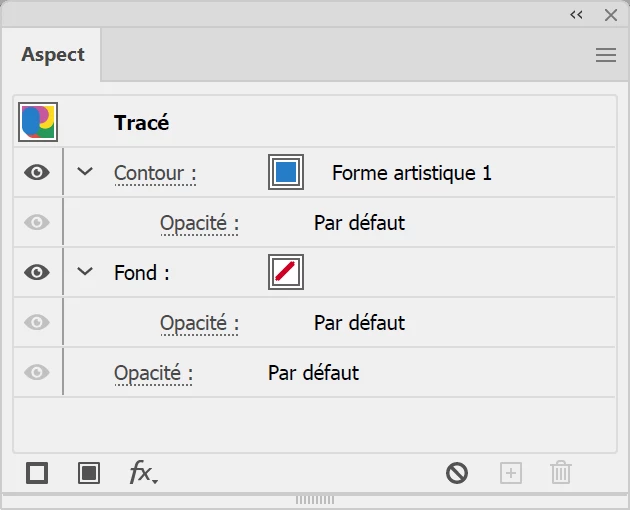Click the Duplicate Selected Item icon

point(511,473)
